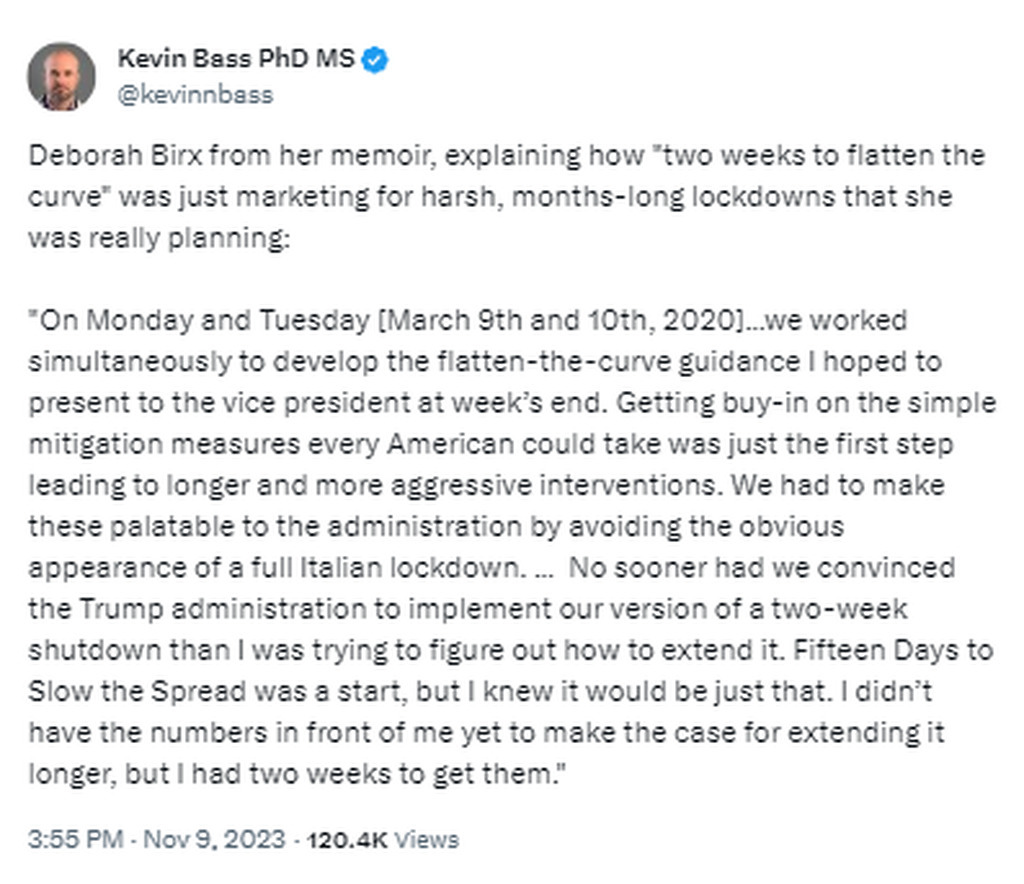The height and width of the screenshot is (884, 1024).
Task: Click the Views label beside the count
Action: point(427,840)
